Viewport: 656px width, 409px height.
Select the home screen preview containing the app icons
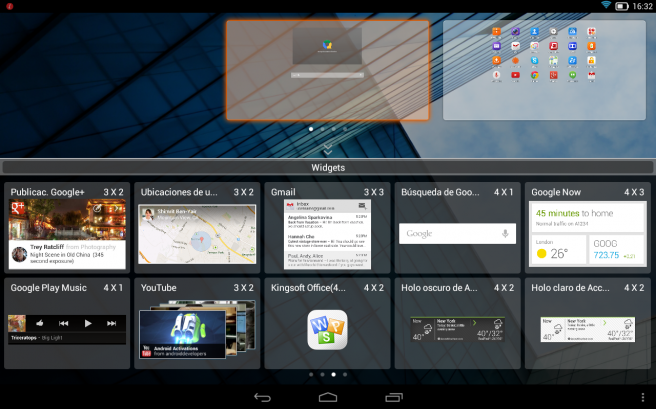pyautogui.click(x=544, y=70)
